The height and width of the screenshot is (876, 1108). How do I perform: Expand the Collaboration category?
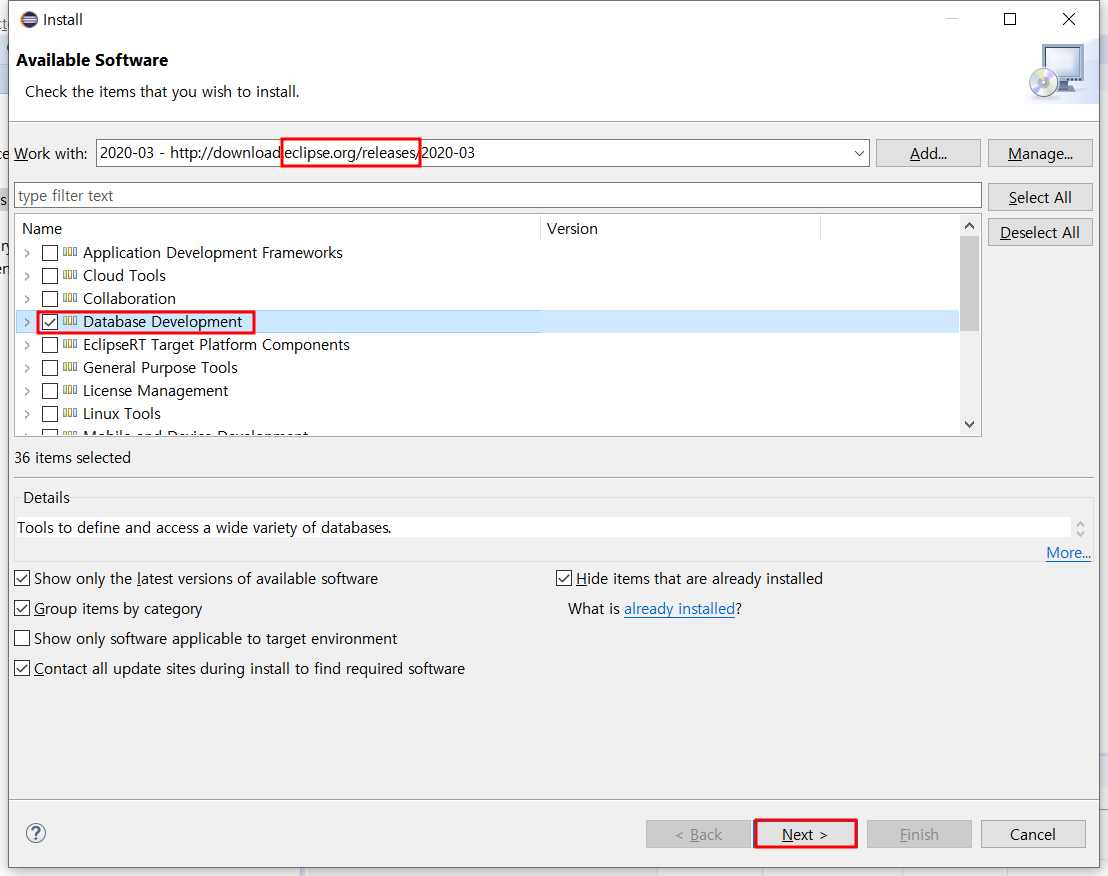click(27, 299)
